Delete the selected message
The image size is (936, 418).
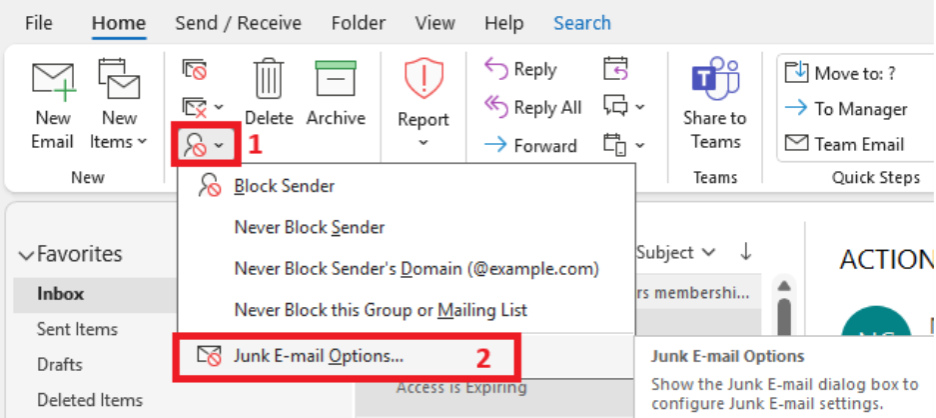coord(269,93)
